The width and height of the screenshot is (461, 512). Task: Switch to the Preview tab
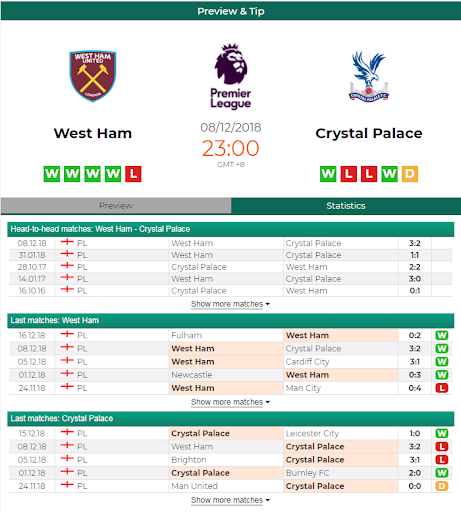pos(116,206)
